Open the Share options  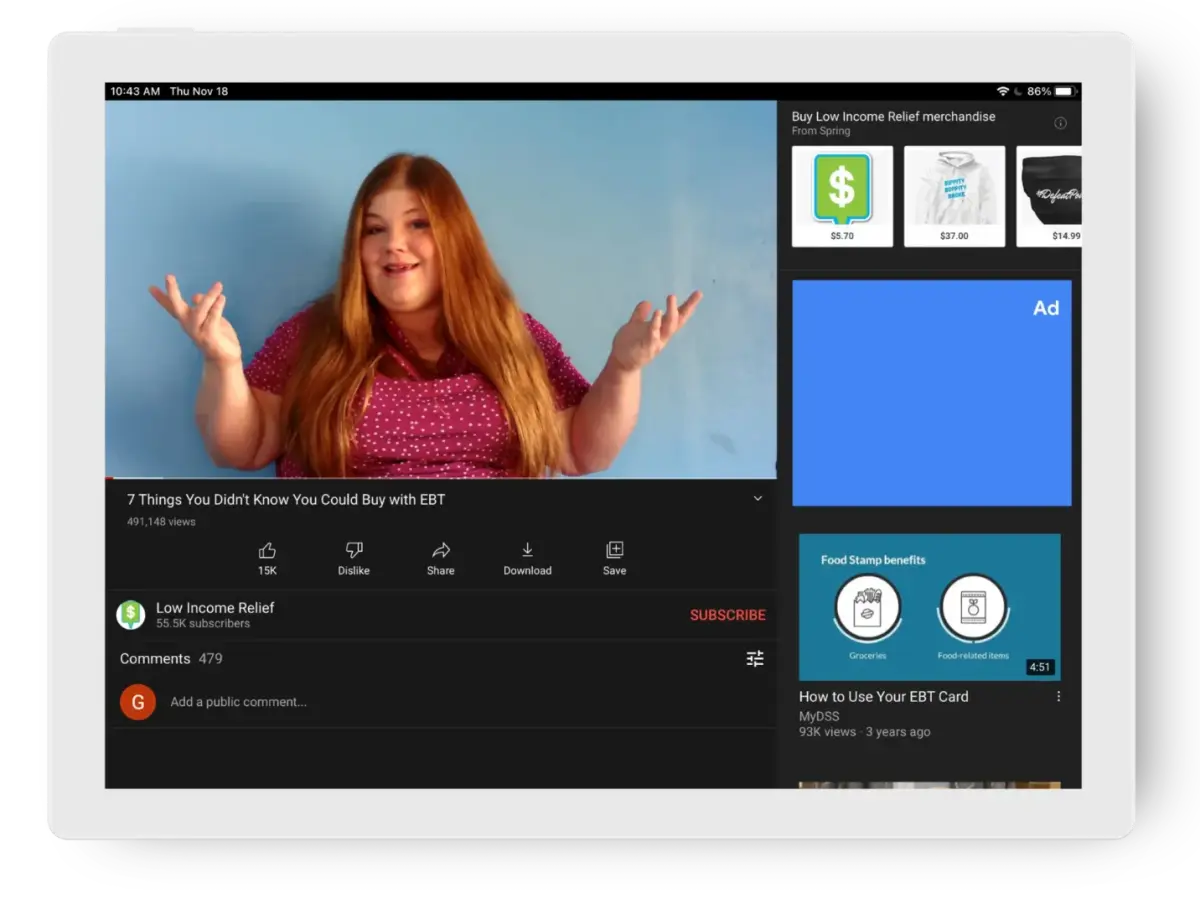coord(440,551)
